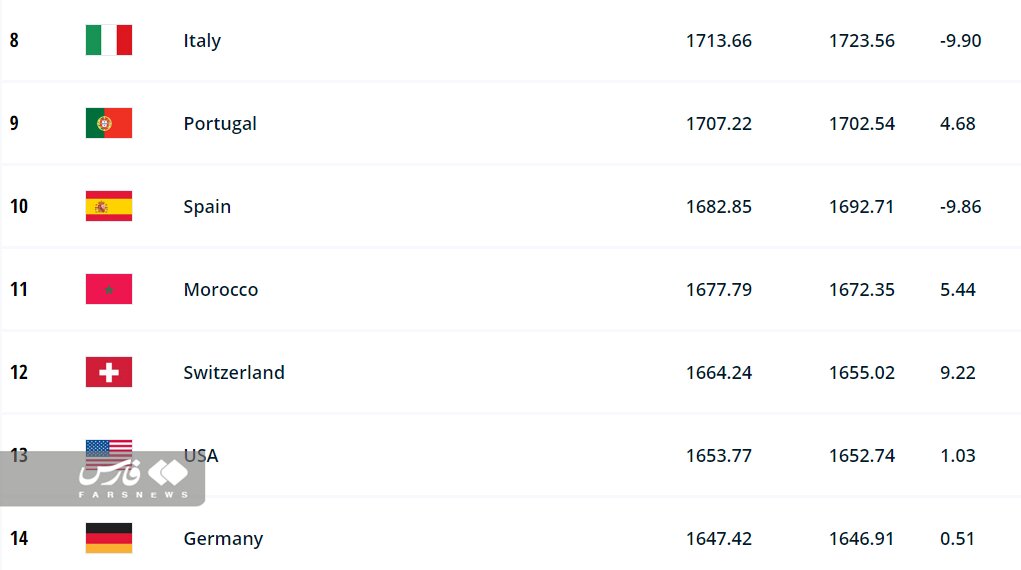This screenshot has height=570, width=1021.
Task: Click Switzerland's points change 9.22
Action: [957, 373]
